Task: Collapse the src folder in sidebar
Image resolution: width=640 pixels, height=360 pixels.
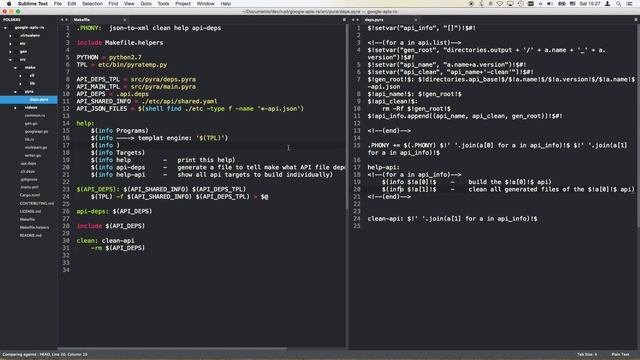Action: tap(11, 60)
